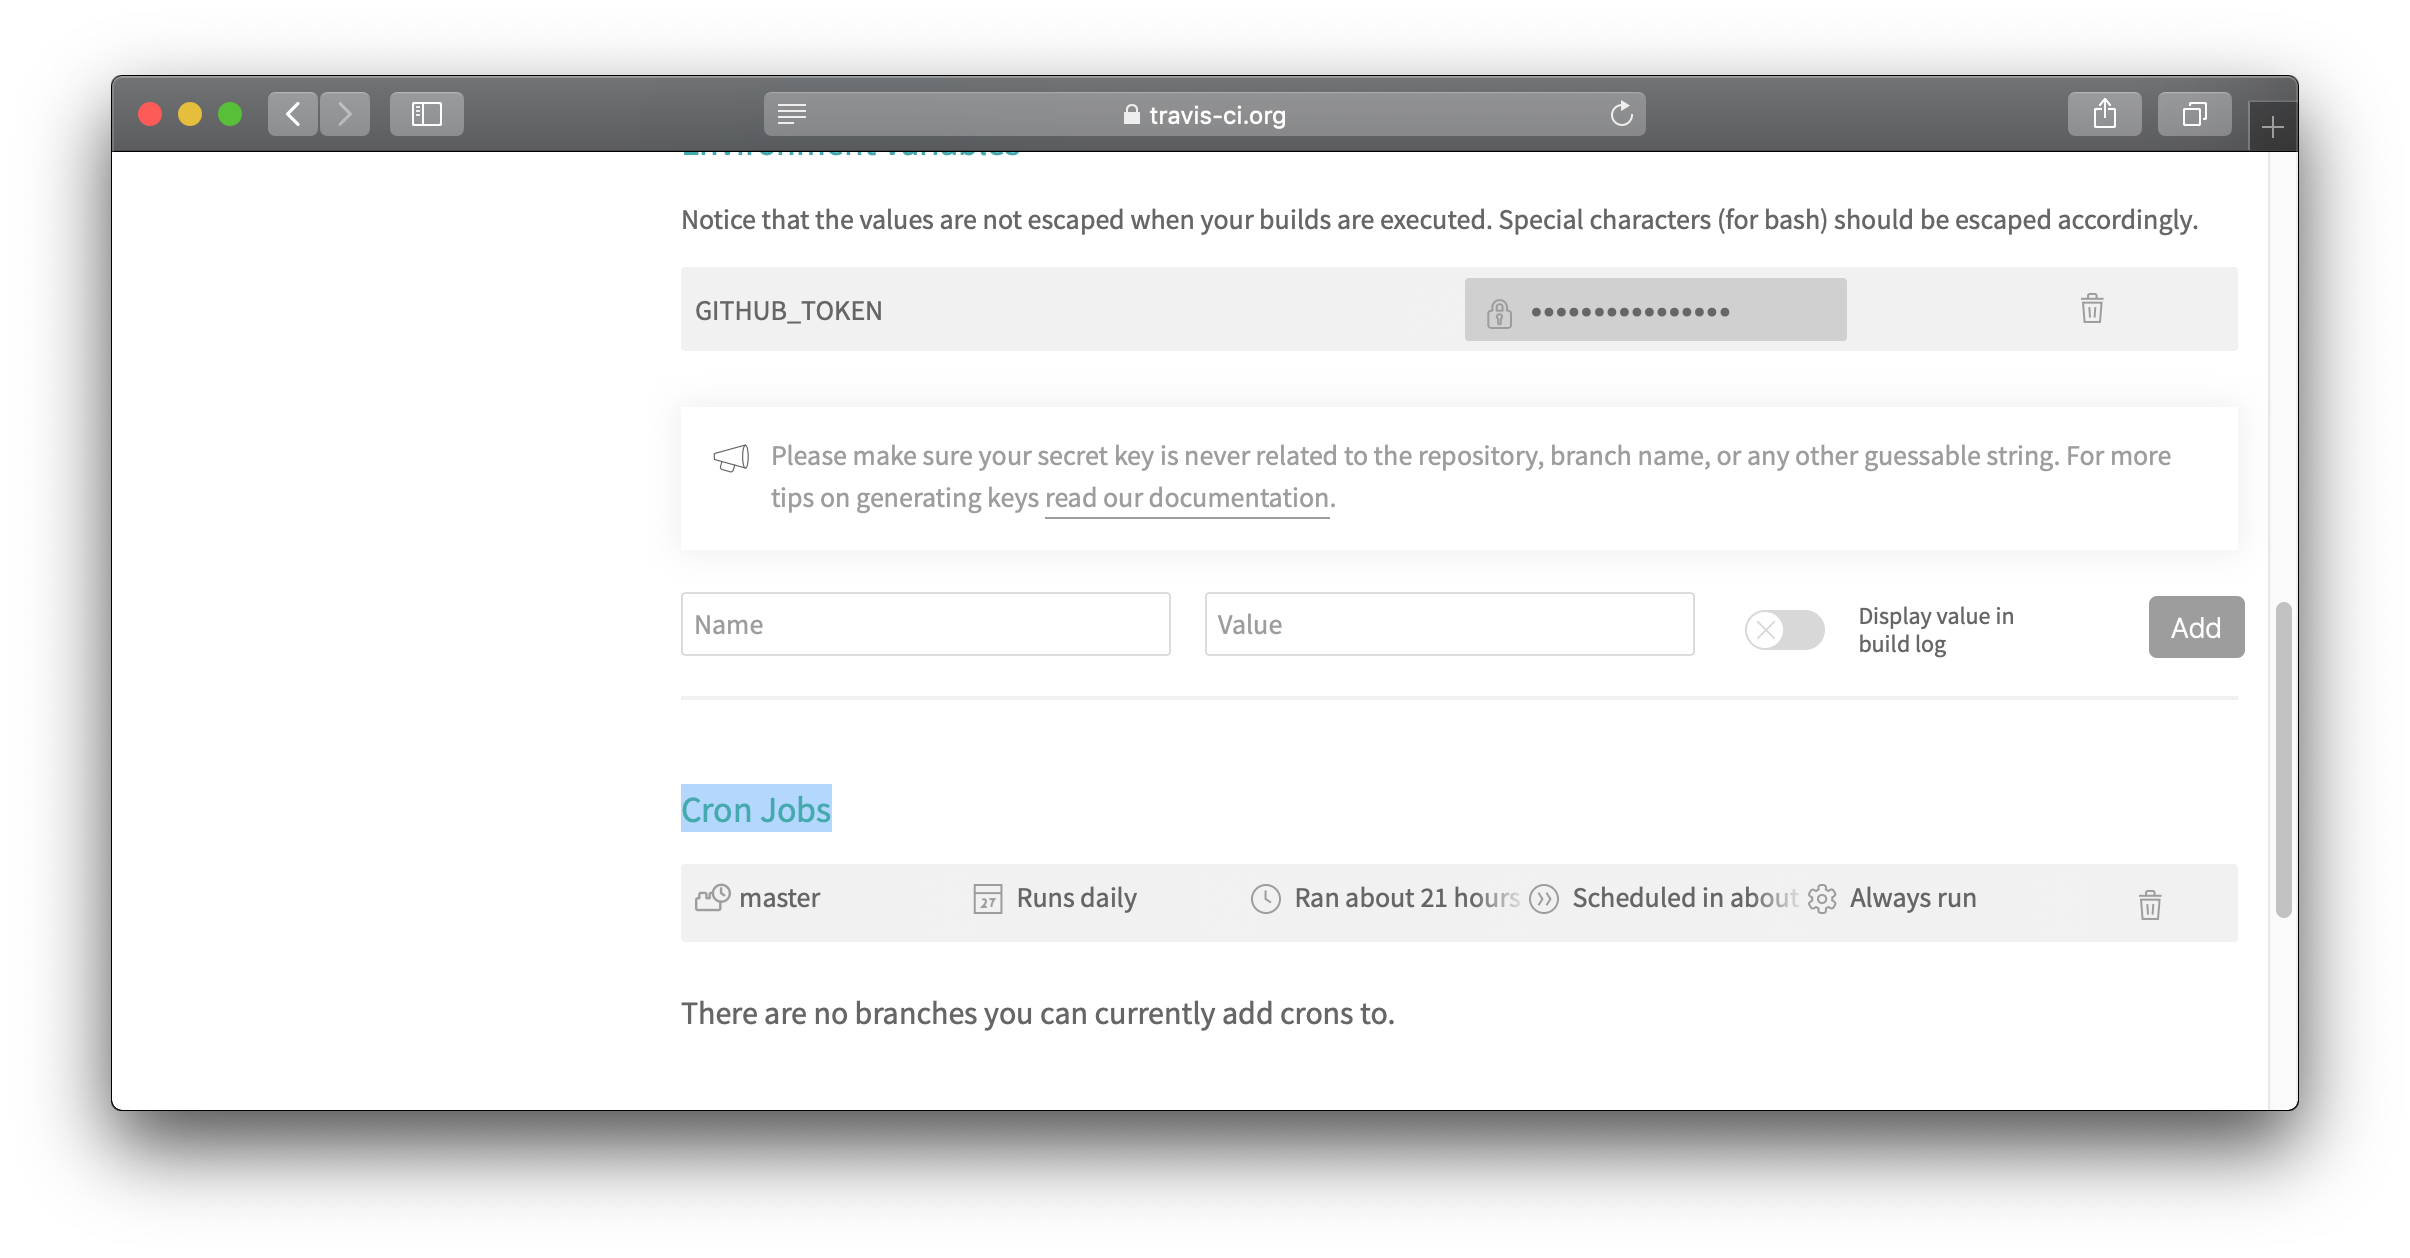Open a new tab

click(2272, 127)
